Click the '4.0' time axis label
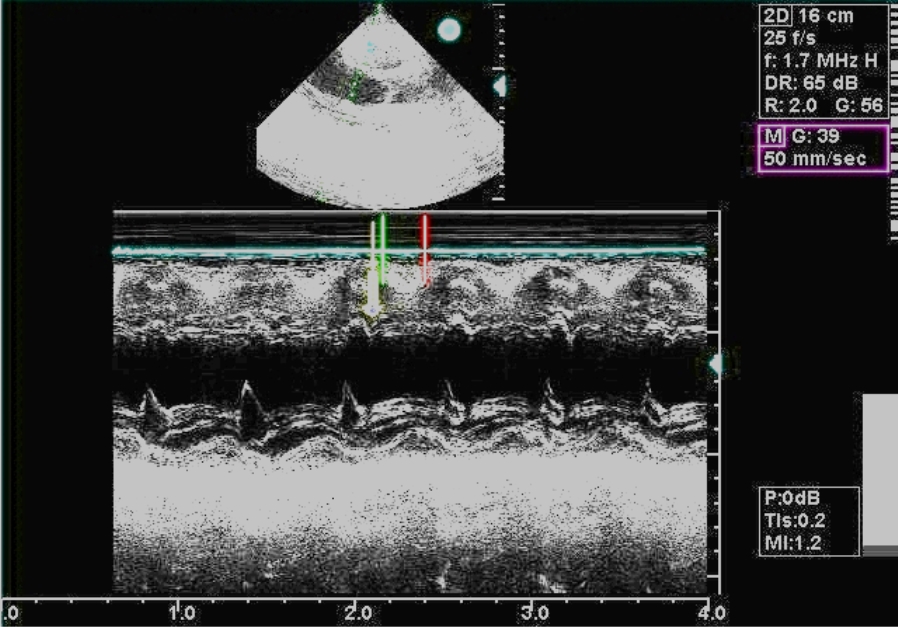This screenshot has width=898, height=627. coord(712,614)
